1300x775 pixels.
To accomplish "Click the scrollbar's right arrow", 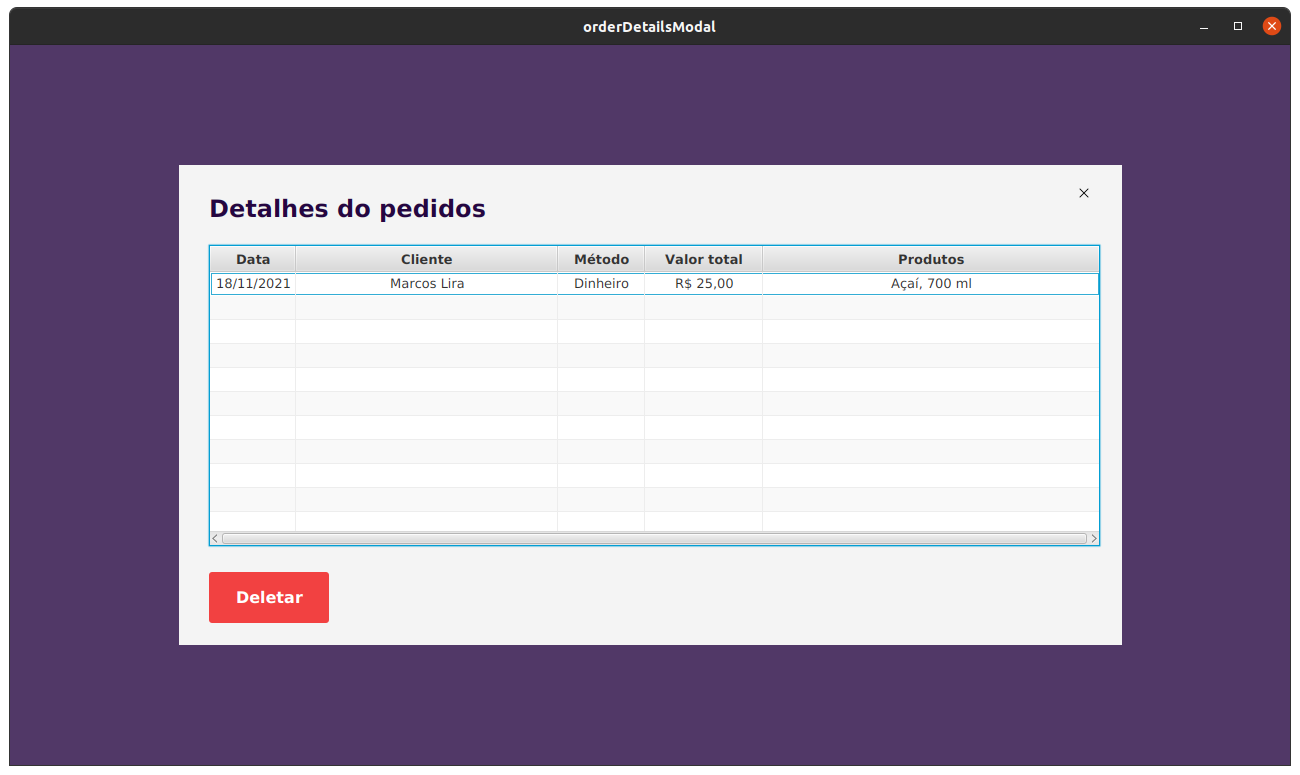I will [1094, 538].
